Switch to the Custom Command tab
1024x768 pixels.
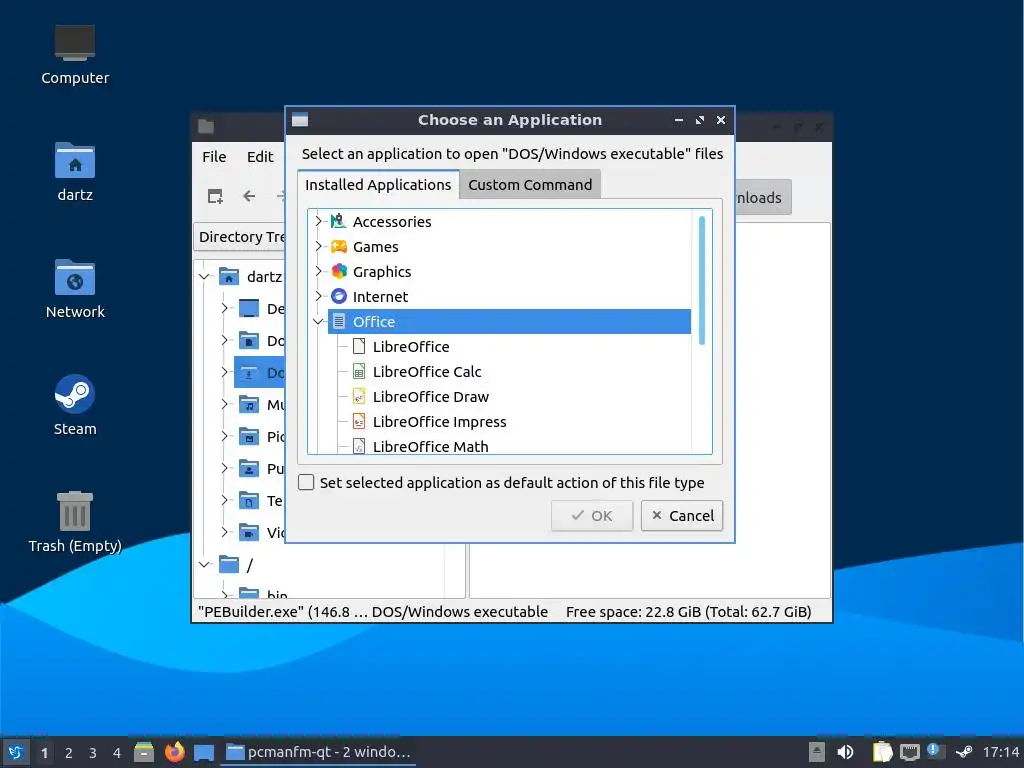coord(530,185)
